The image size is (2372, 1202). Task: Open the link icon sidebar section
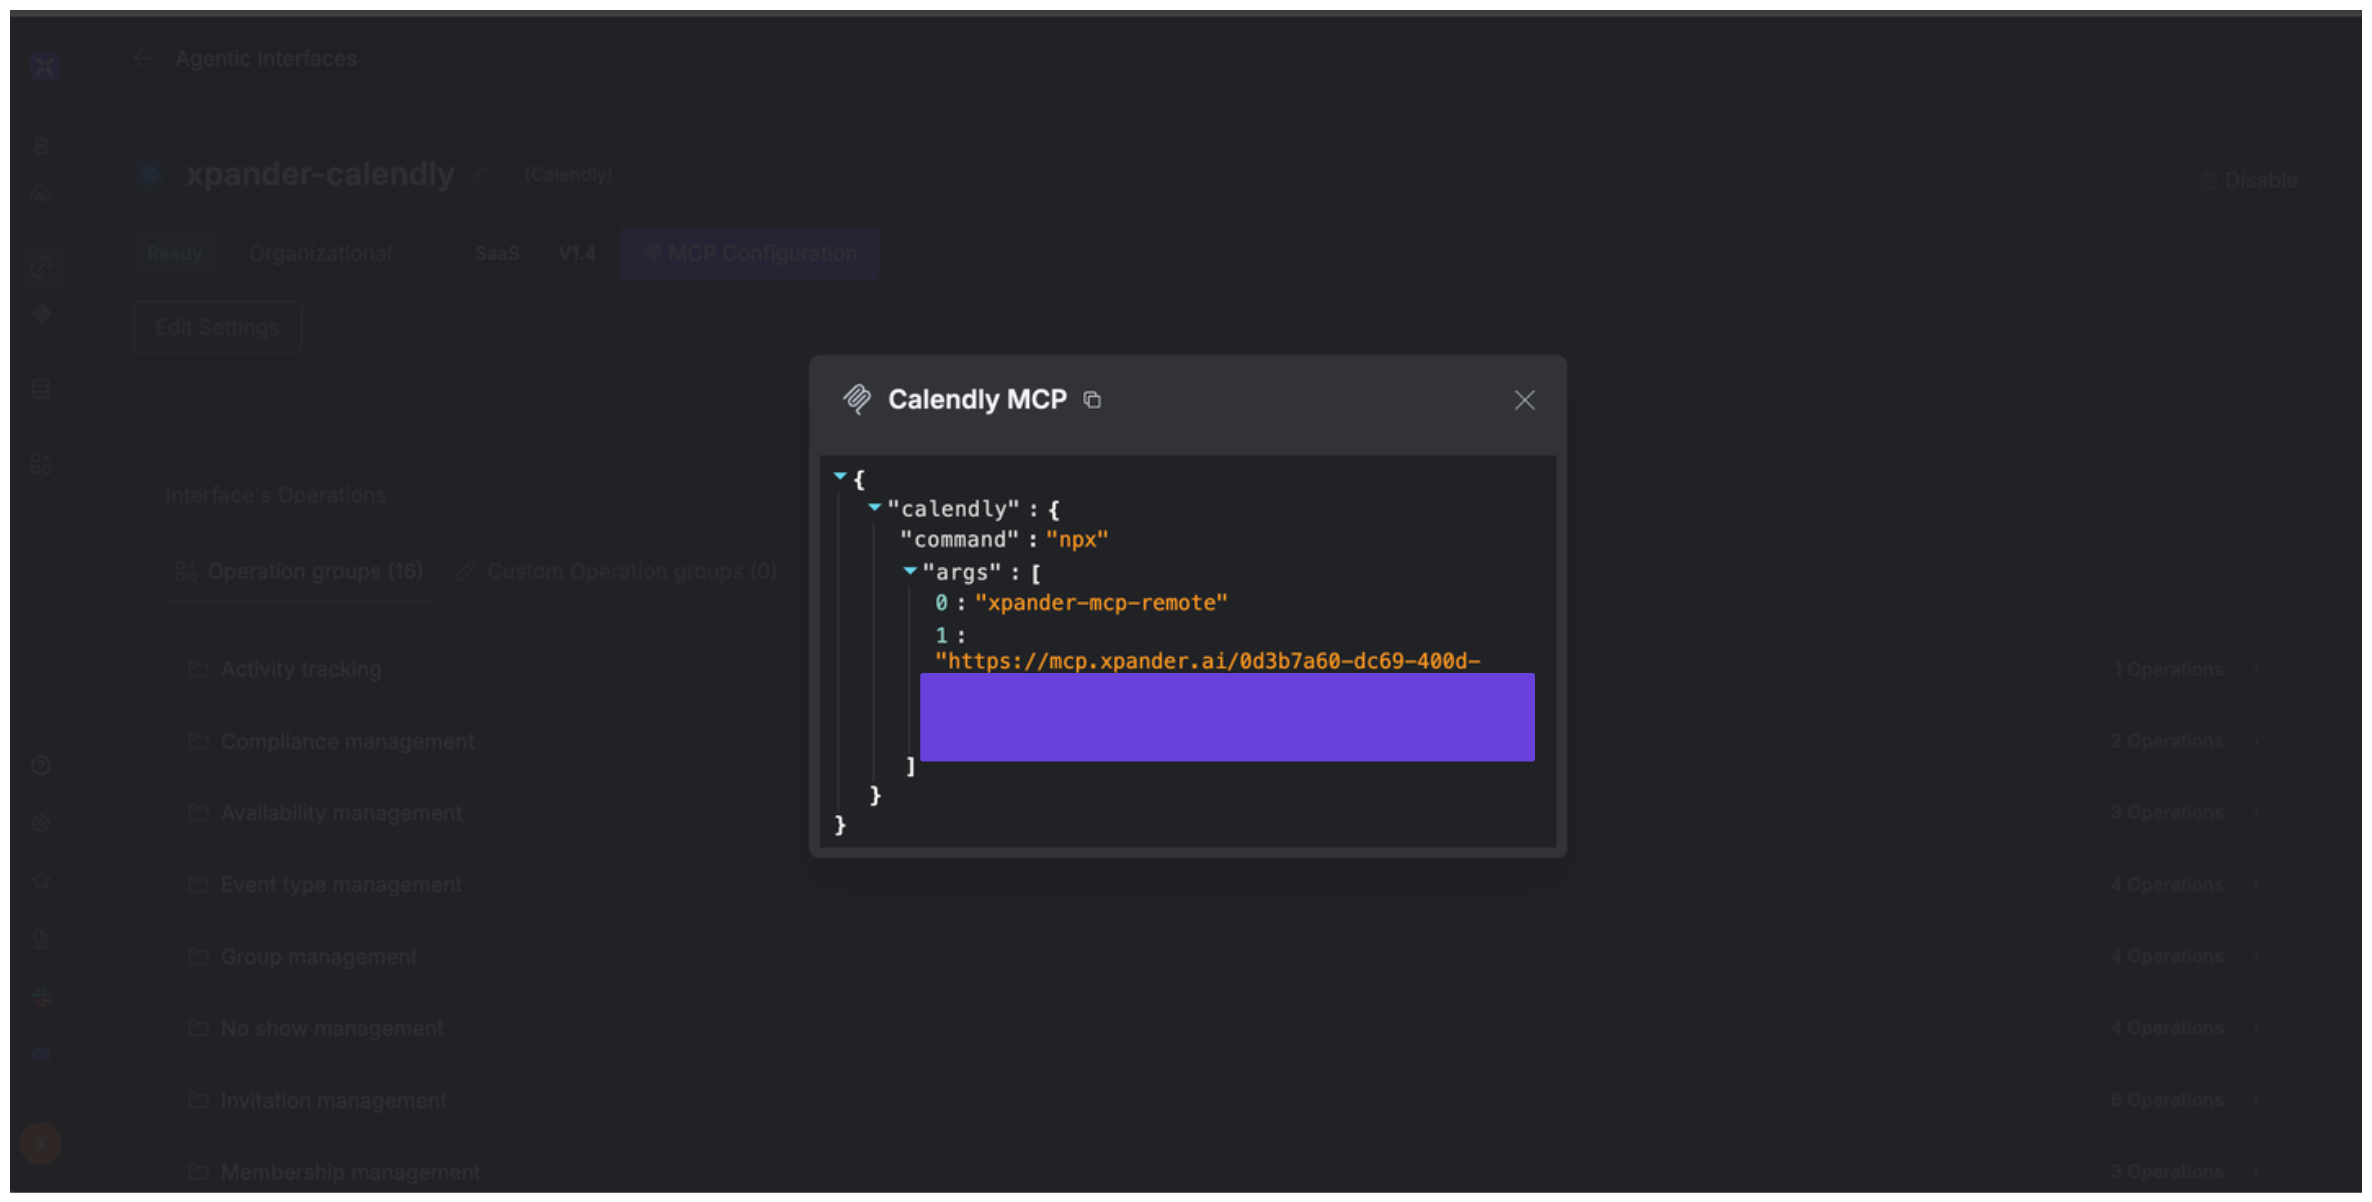41,267
